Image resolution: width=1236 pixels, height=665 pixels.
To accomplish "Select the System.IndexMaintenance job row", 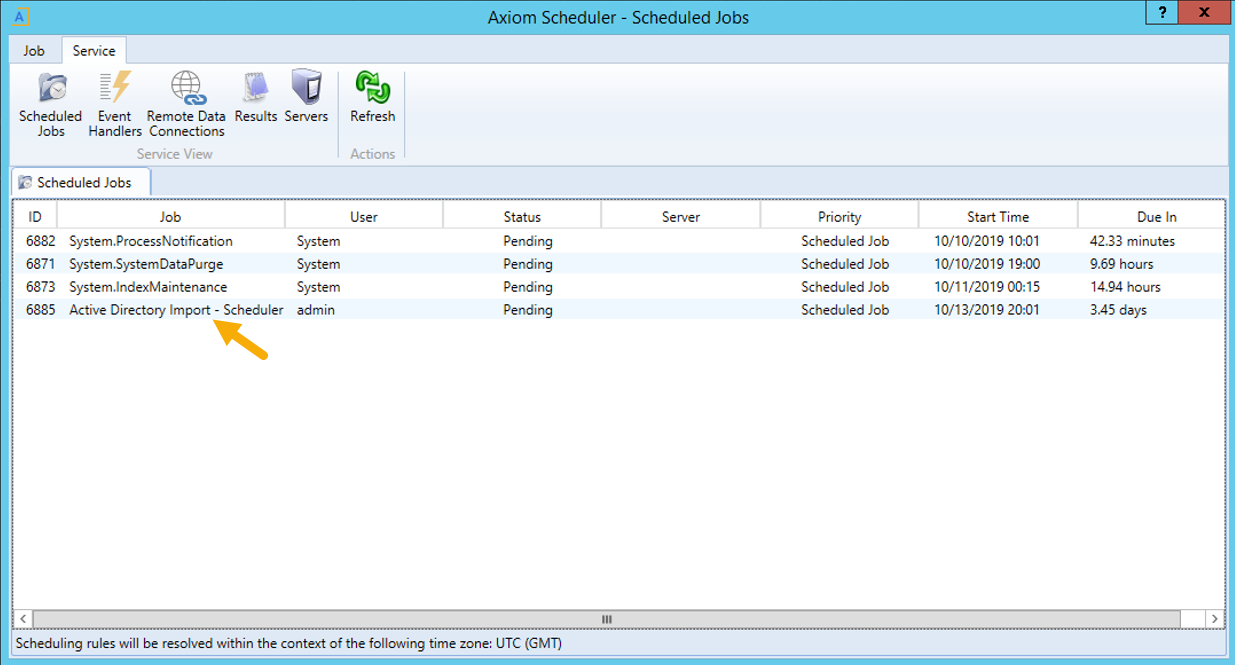I will click(x=619, y=287).
